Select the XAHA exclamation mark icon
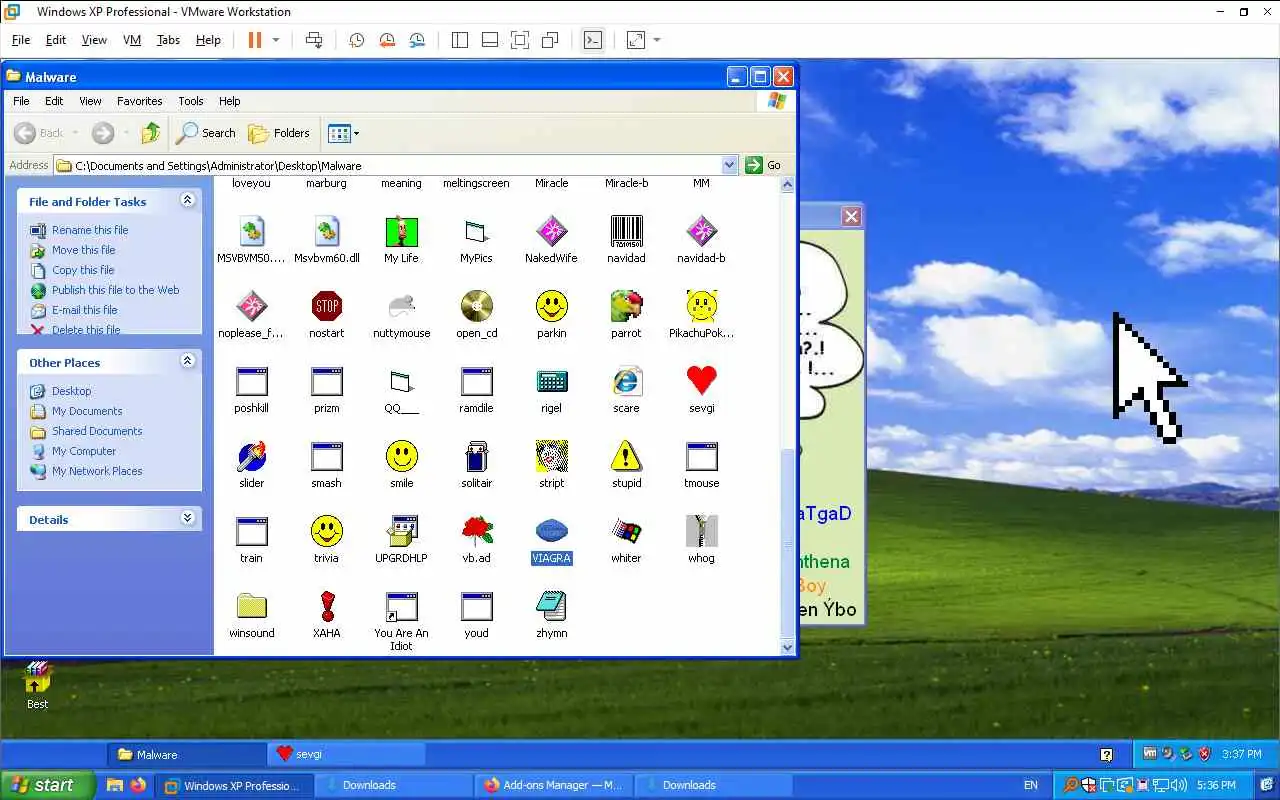The image size is (1280, 800). [326, 606]
